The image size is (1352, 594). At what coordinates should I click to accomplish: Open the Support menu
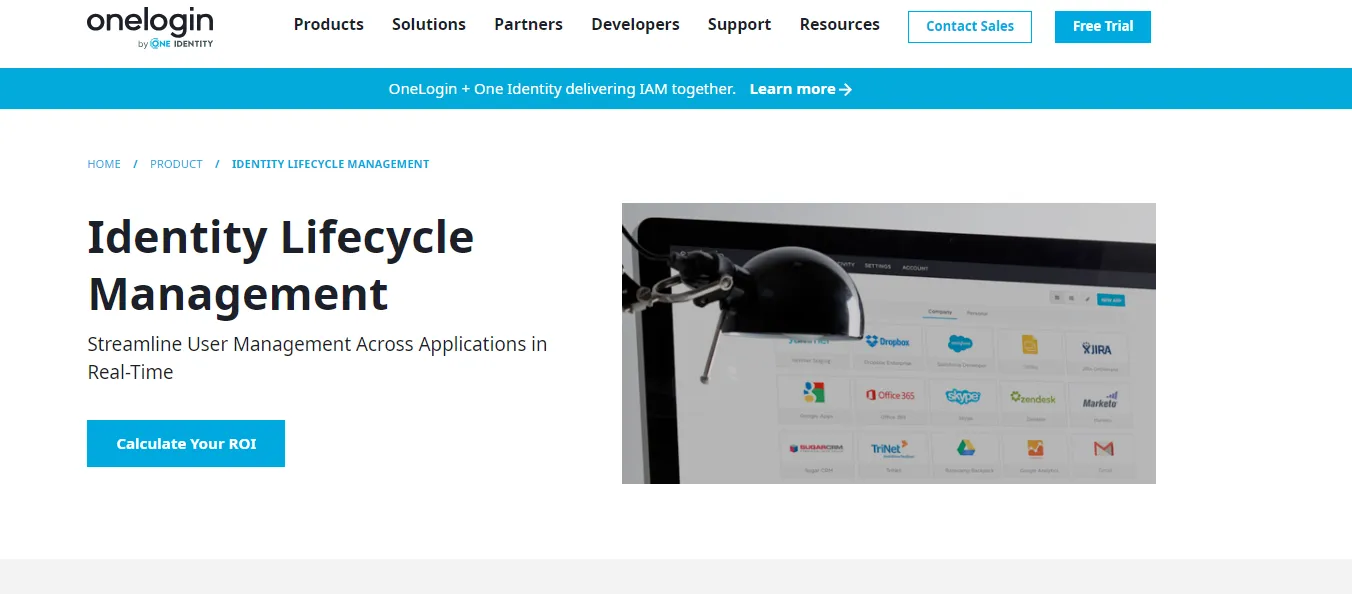tap(739, 24)
